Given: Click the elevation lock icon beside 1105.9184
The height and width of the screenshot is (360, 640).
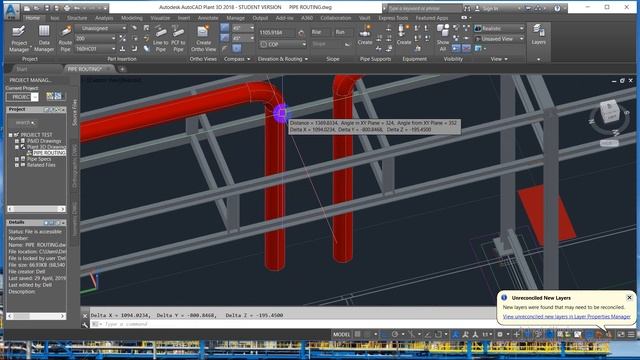Looking at the screenshot, I should pos(301,33).
